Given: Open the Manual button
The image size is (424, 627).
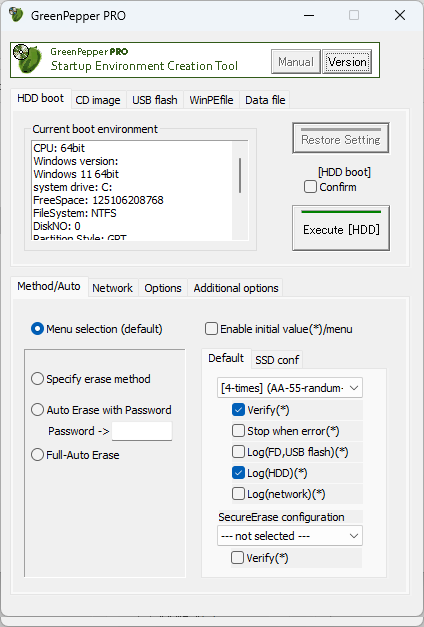Looking at the screenshot, I should tap(296, 62).
